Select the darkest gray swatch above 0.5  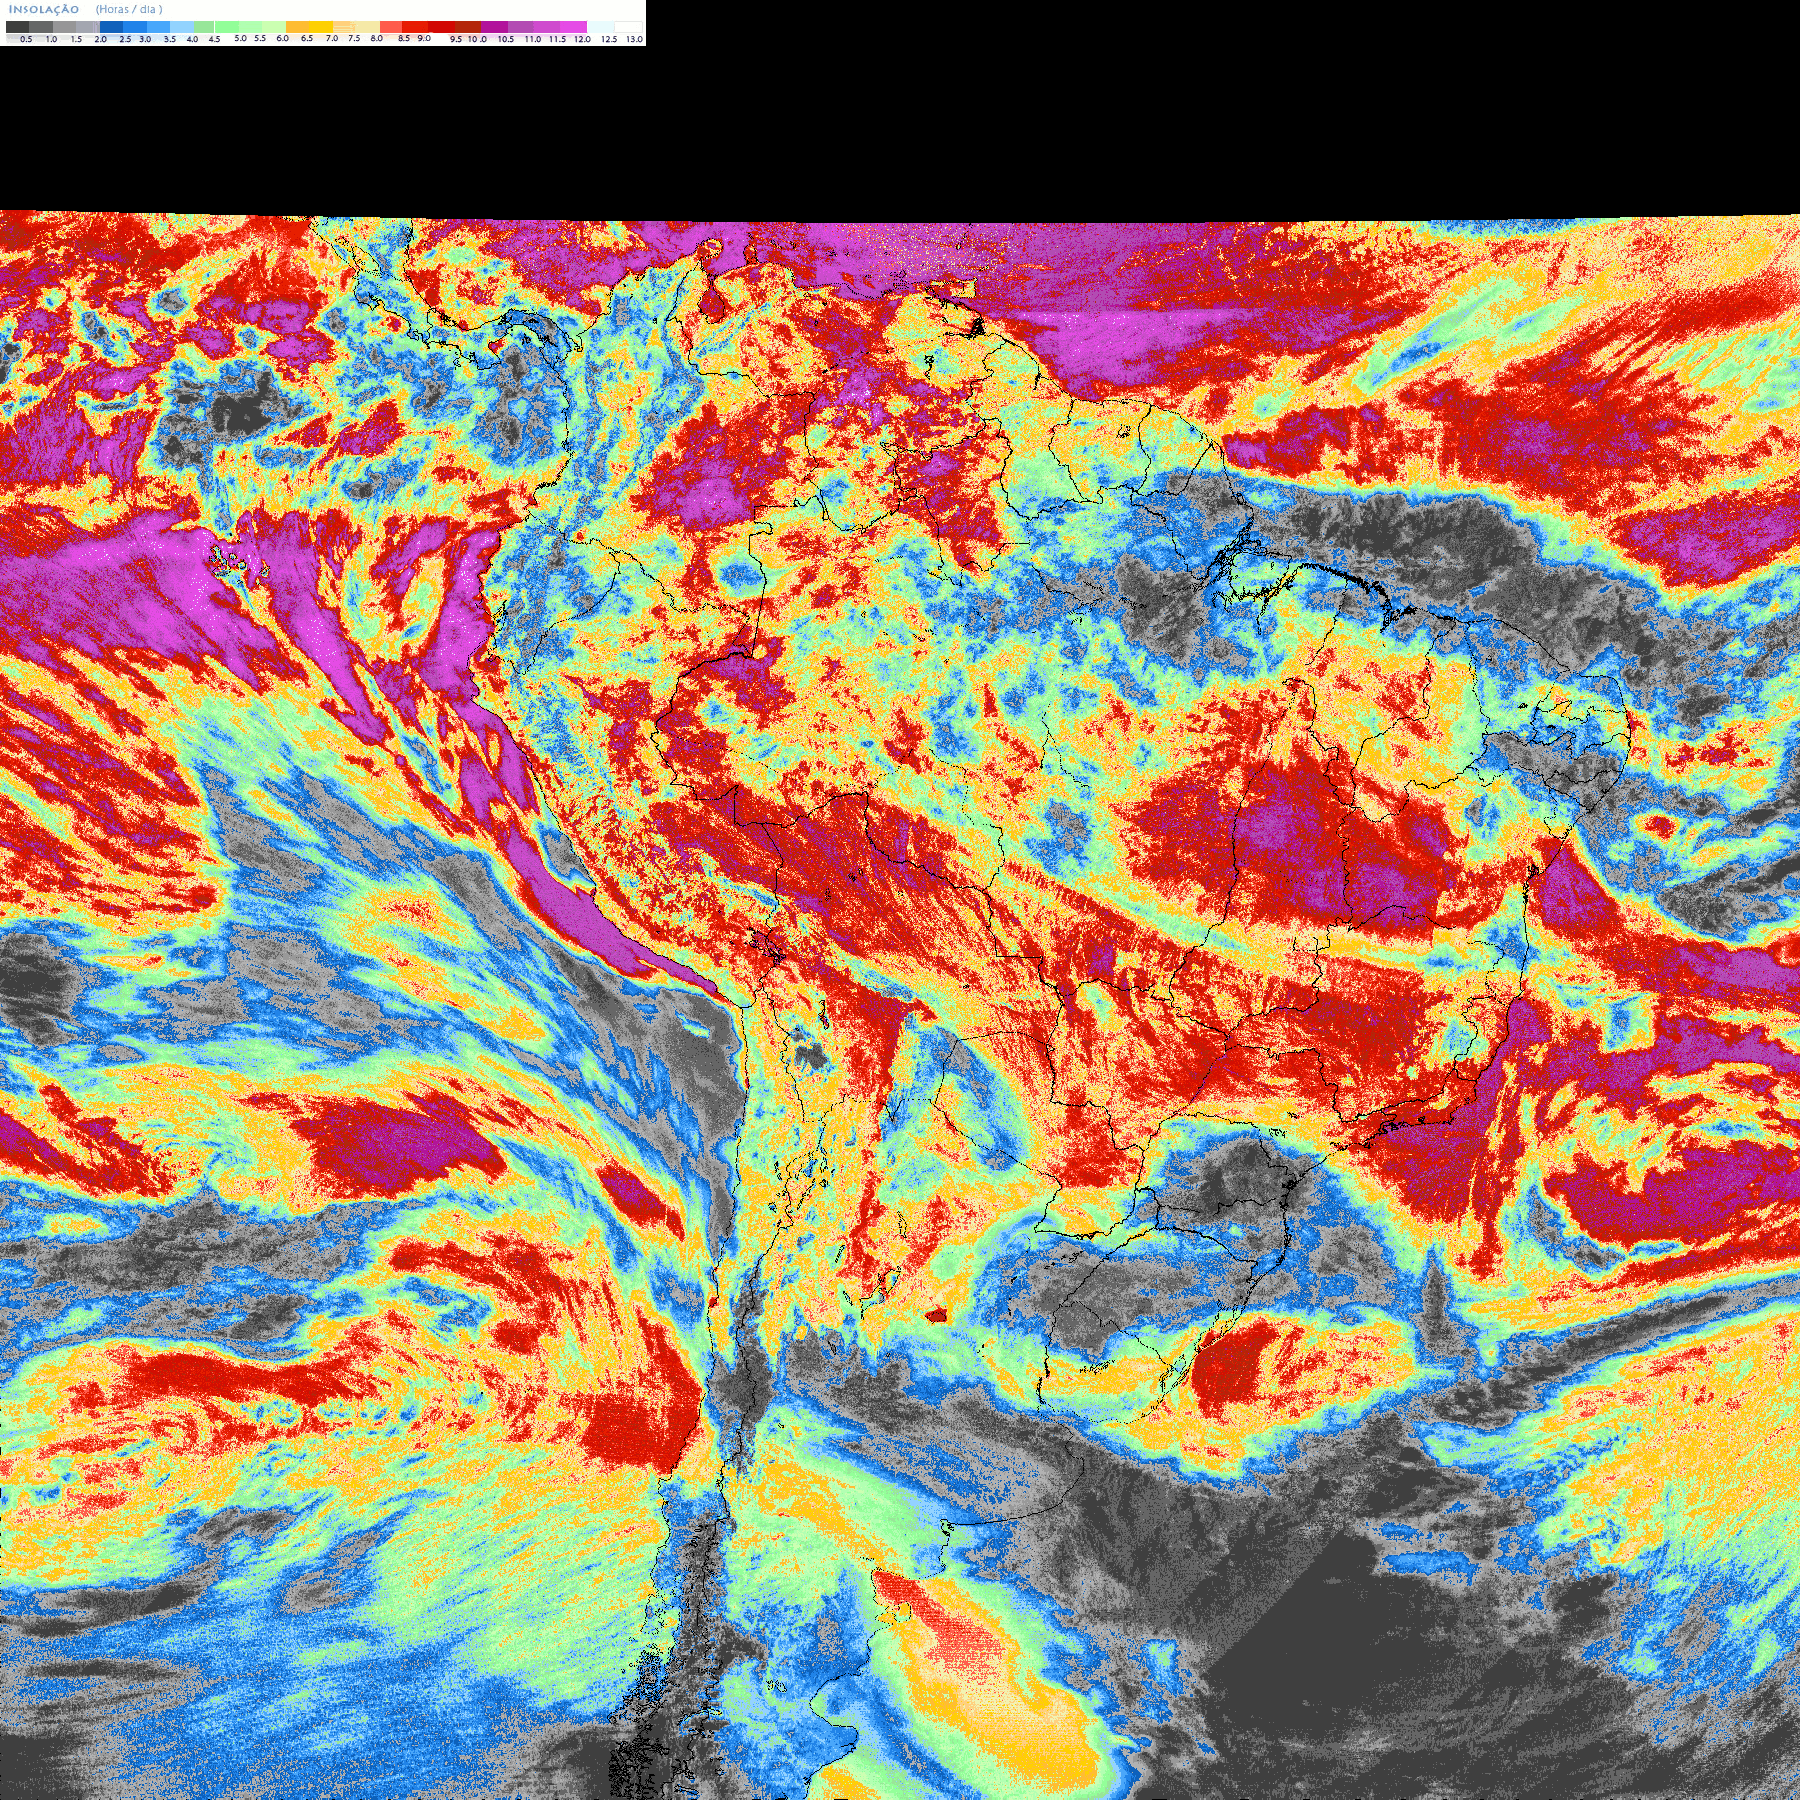(x=17, y=27)
